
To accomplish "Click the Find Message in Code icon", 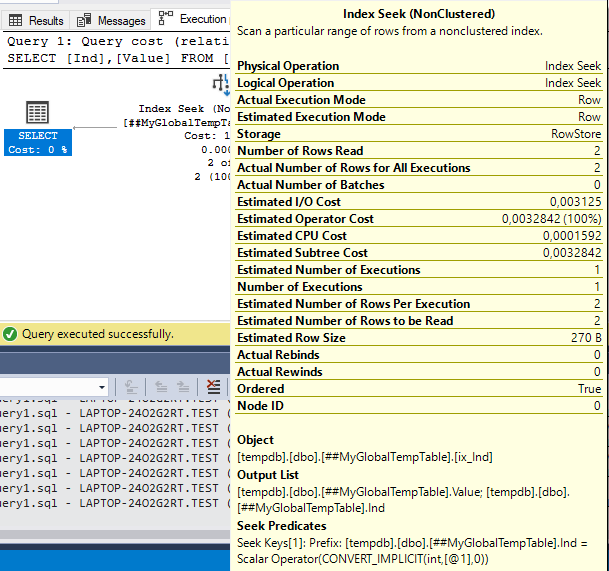I will click(x=131, y=387).
